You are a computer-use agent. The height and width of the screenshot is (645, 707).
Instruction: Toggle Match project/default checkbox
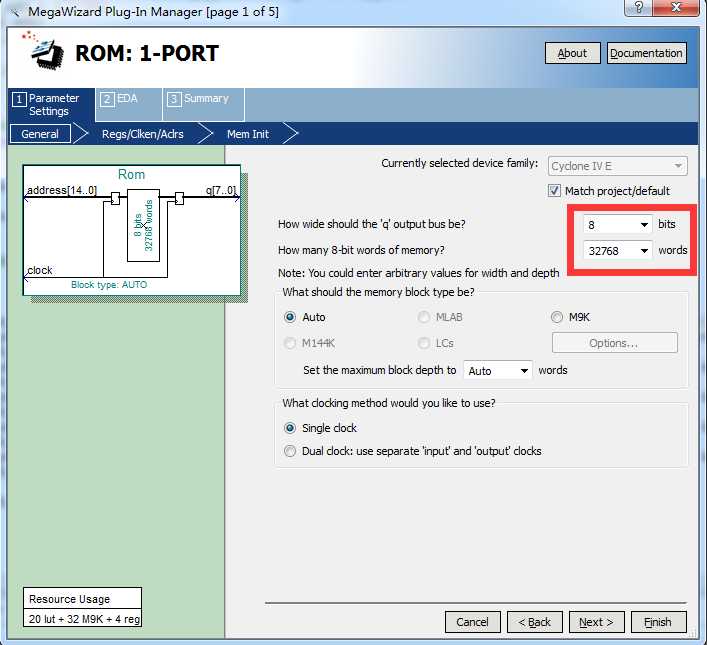[554, 191]
